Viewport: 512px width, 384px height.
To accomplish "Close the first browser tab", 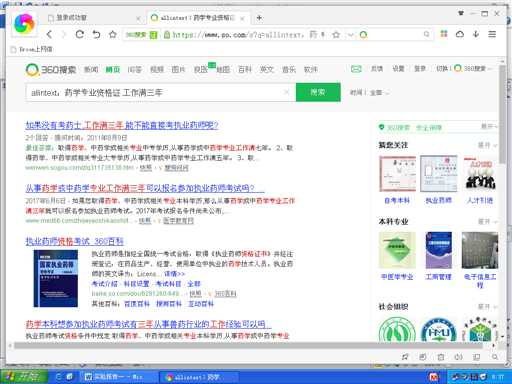I will pos(138,19).
